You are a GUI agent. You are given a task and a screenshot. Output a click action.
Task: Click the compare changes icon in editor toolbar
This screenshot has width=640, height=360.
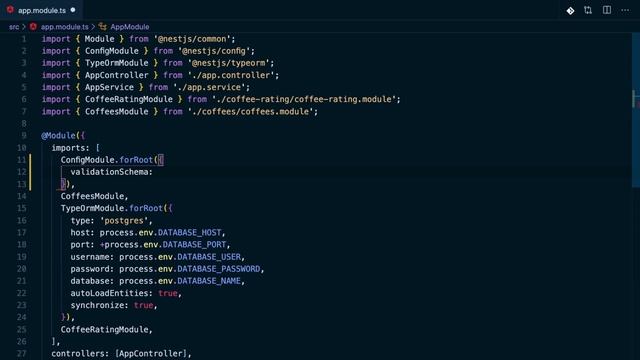(588, 10)
